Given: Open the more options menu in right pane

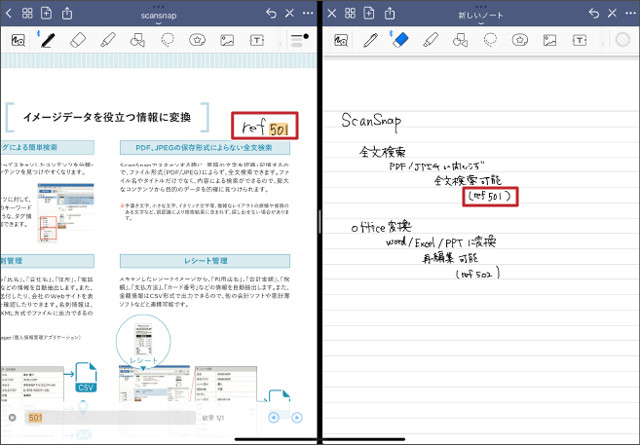Looking at the screenshot, I should tap(627, 13).
